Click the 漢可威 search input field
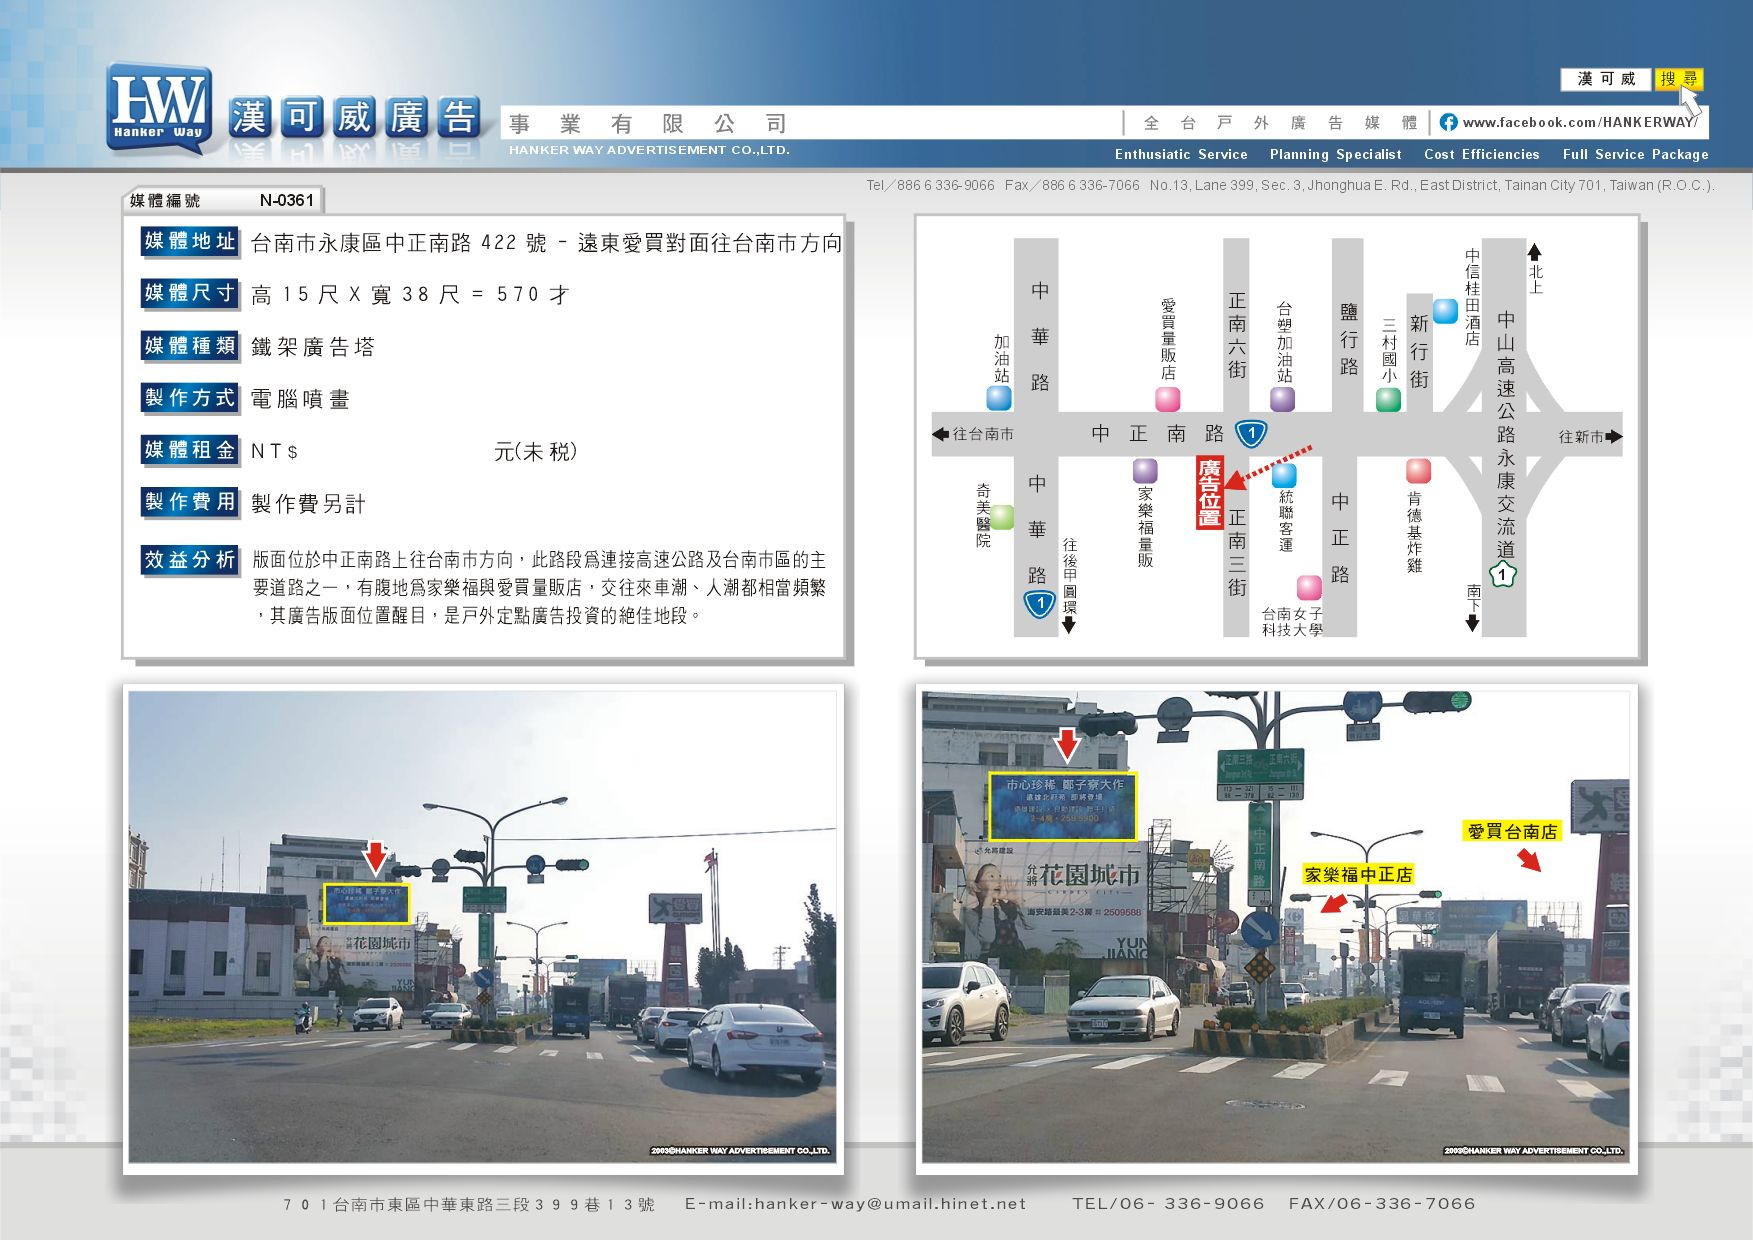1753x1240 pixels. click(x=1606, y=79)
